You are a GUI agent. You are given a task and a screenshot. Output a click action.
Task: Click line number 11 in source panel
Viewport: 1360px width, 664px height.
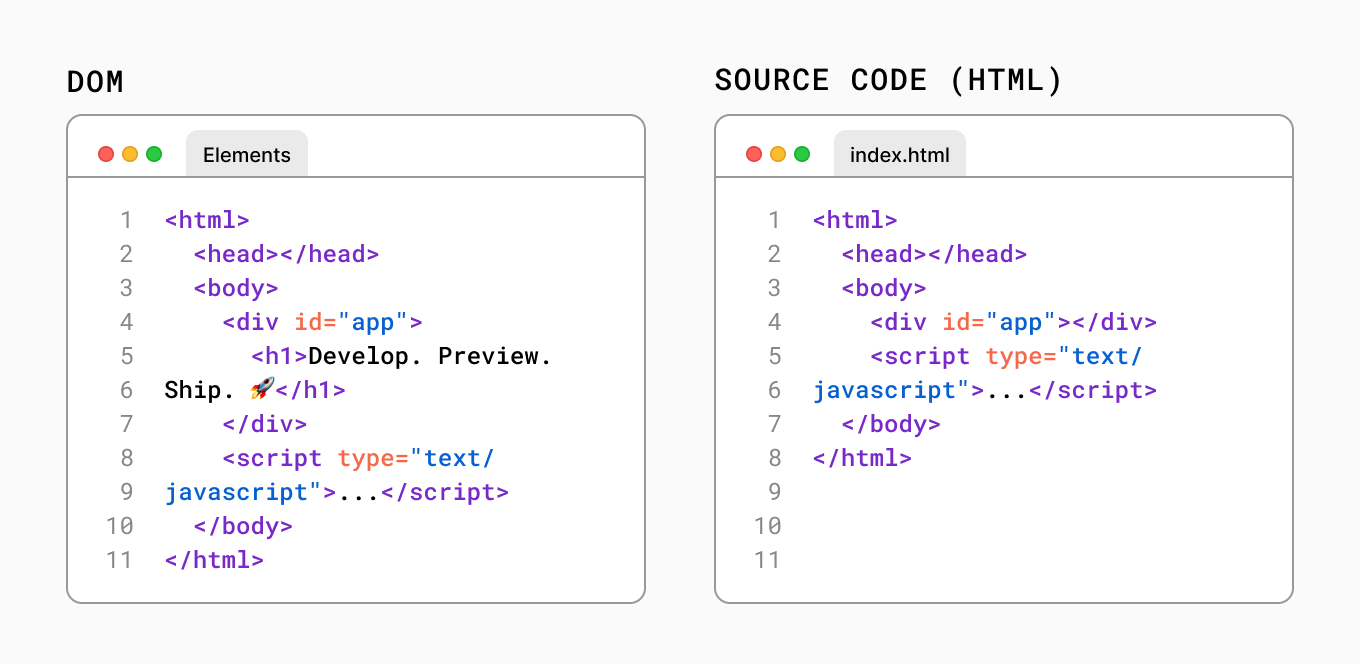coord(767,560)
